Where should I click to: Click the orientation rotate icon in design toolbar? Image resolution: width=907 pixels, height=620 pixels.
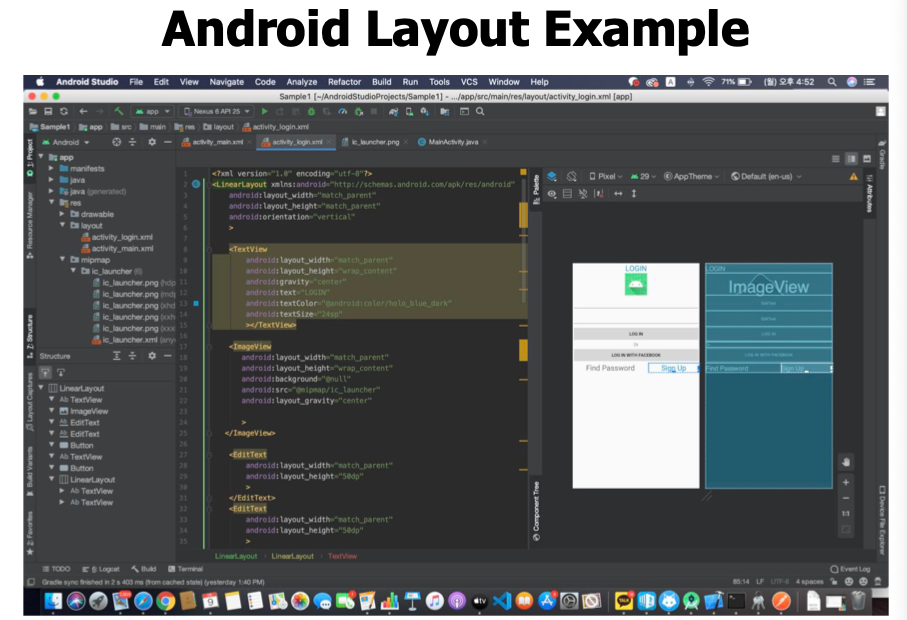[572, 176]
